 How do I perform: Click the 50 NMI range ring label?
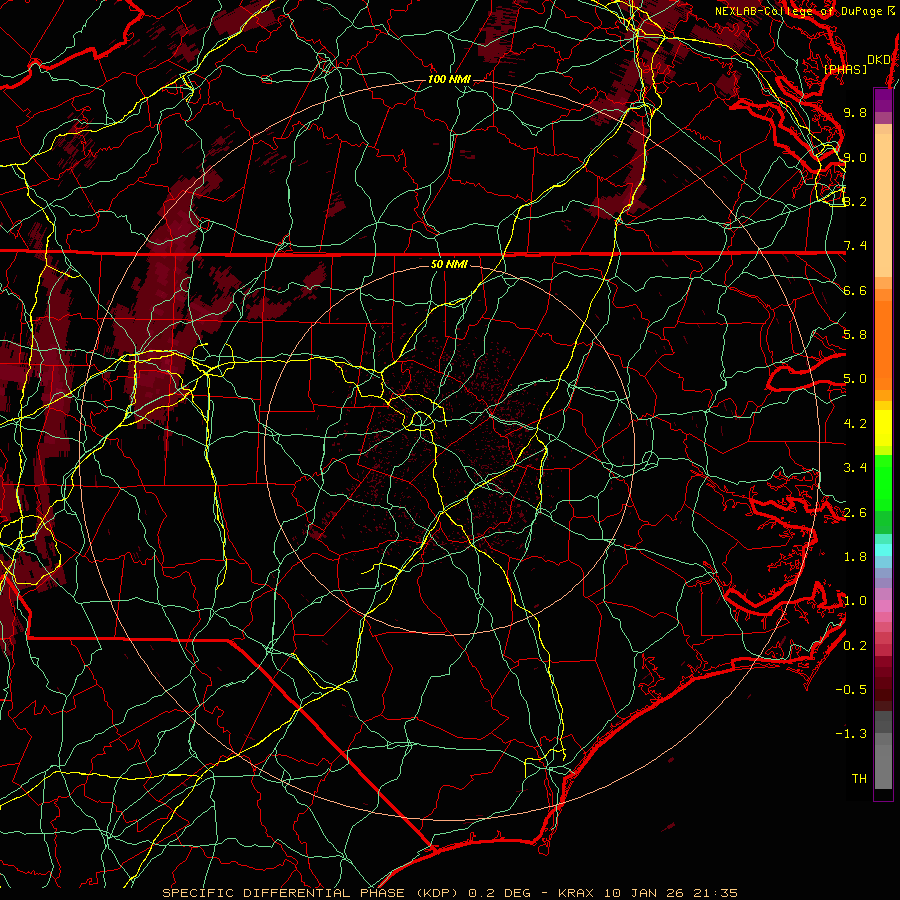click(x=449, y=264)
